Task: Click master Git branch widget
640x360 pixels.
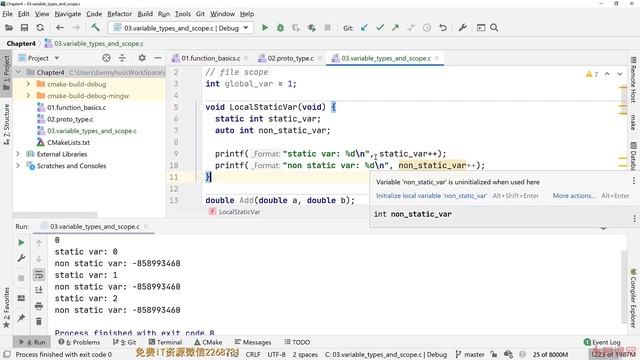Action: tap(470, 354)
